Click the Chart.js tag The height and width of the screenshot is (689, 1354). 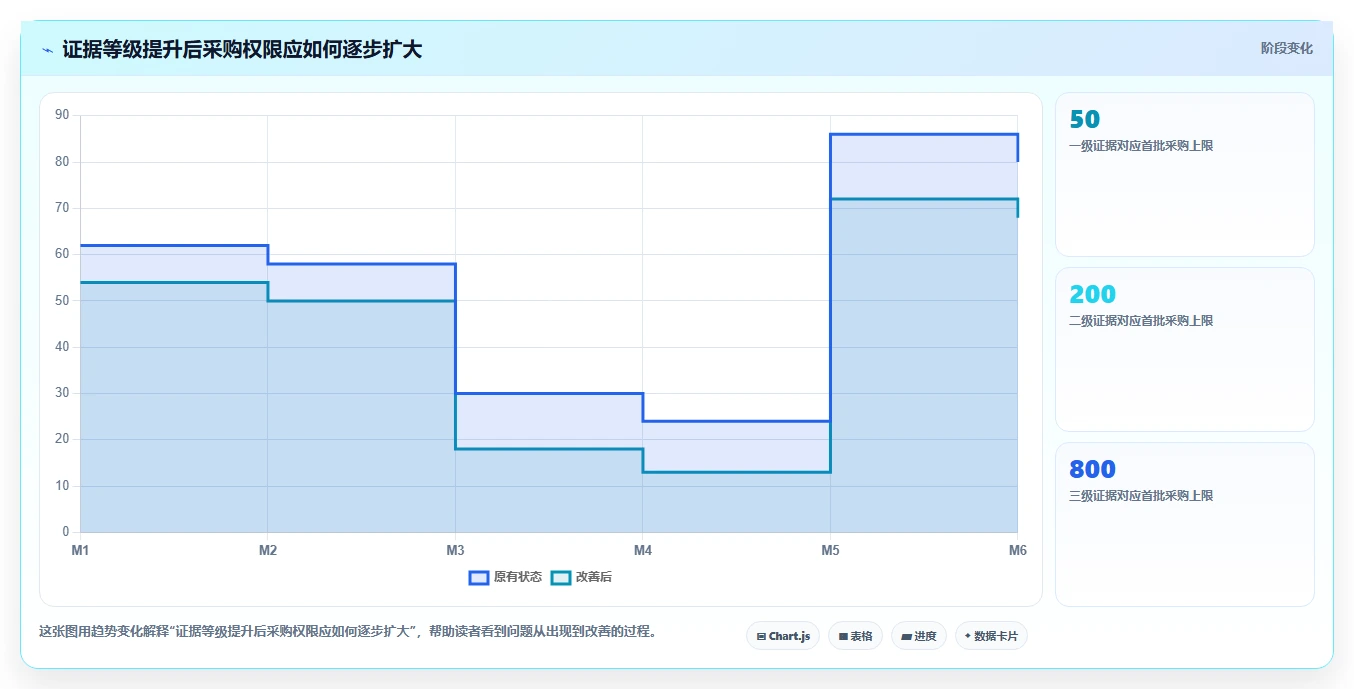(783, 636)
